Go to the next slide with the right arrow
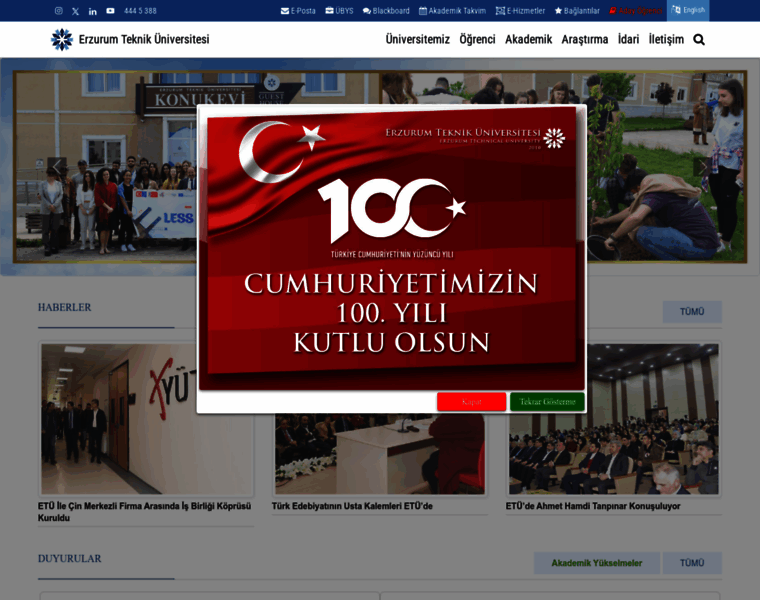Image resolution: width=760 pixels, height=600 pixels. pyautogui.click(x=702, y=166)
